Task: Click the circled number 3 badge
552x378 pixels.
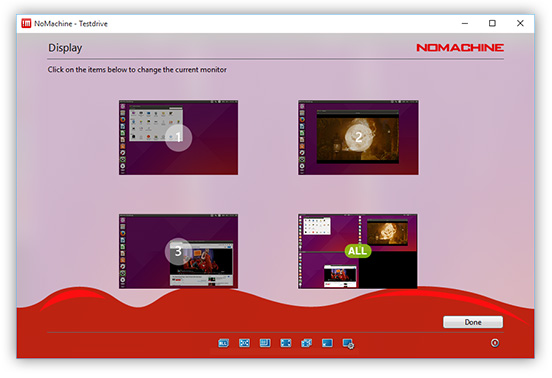Action: tap(178, 251)
